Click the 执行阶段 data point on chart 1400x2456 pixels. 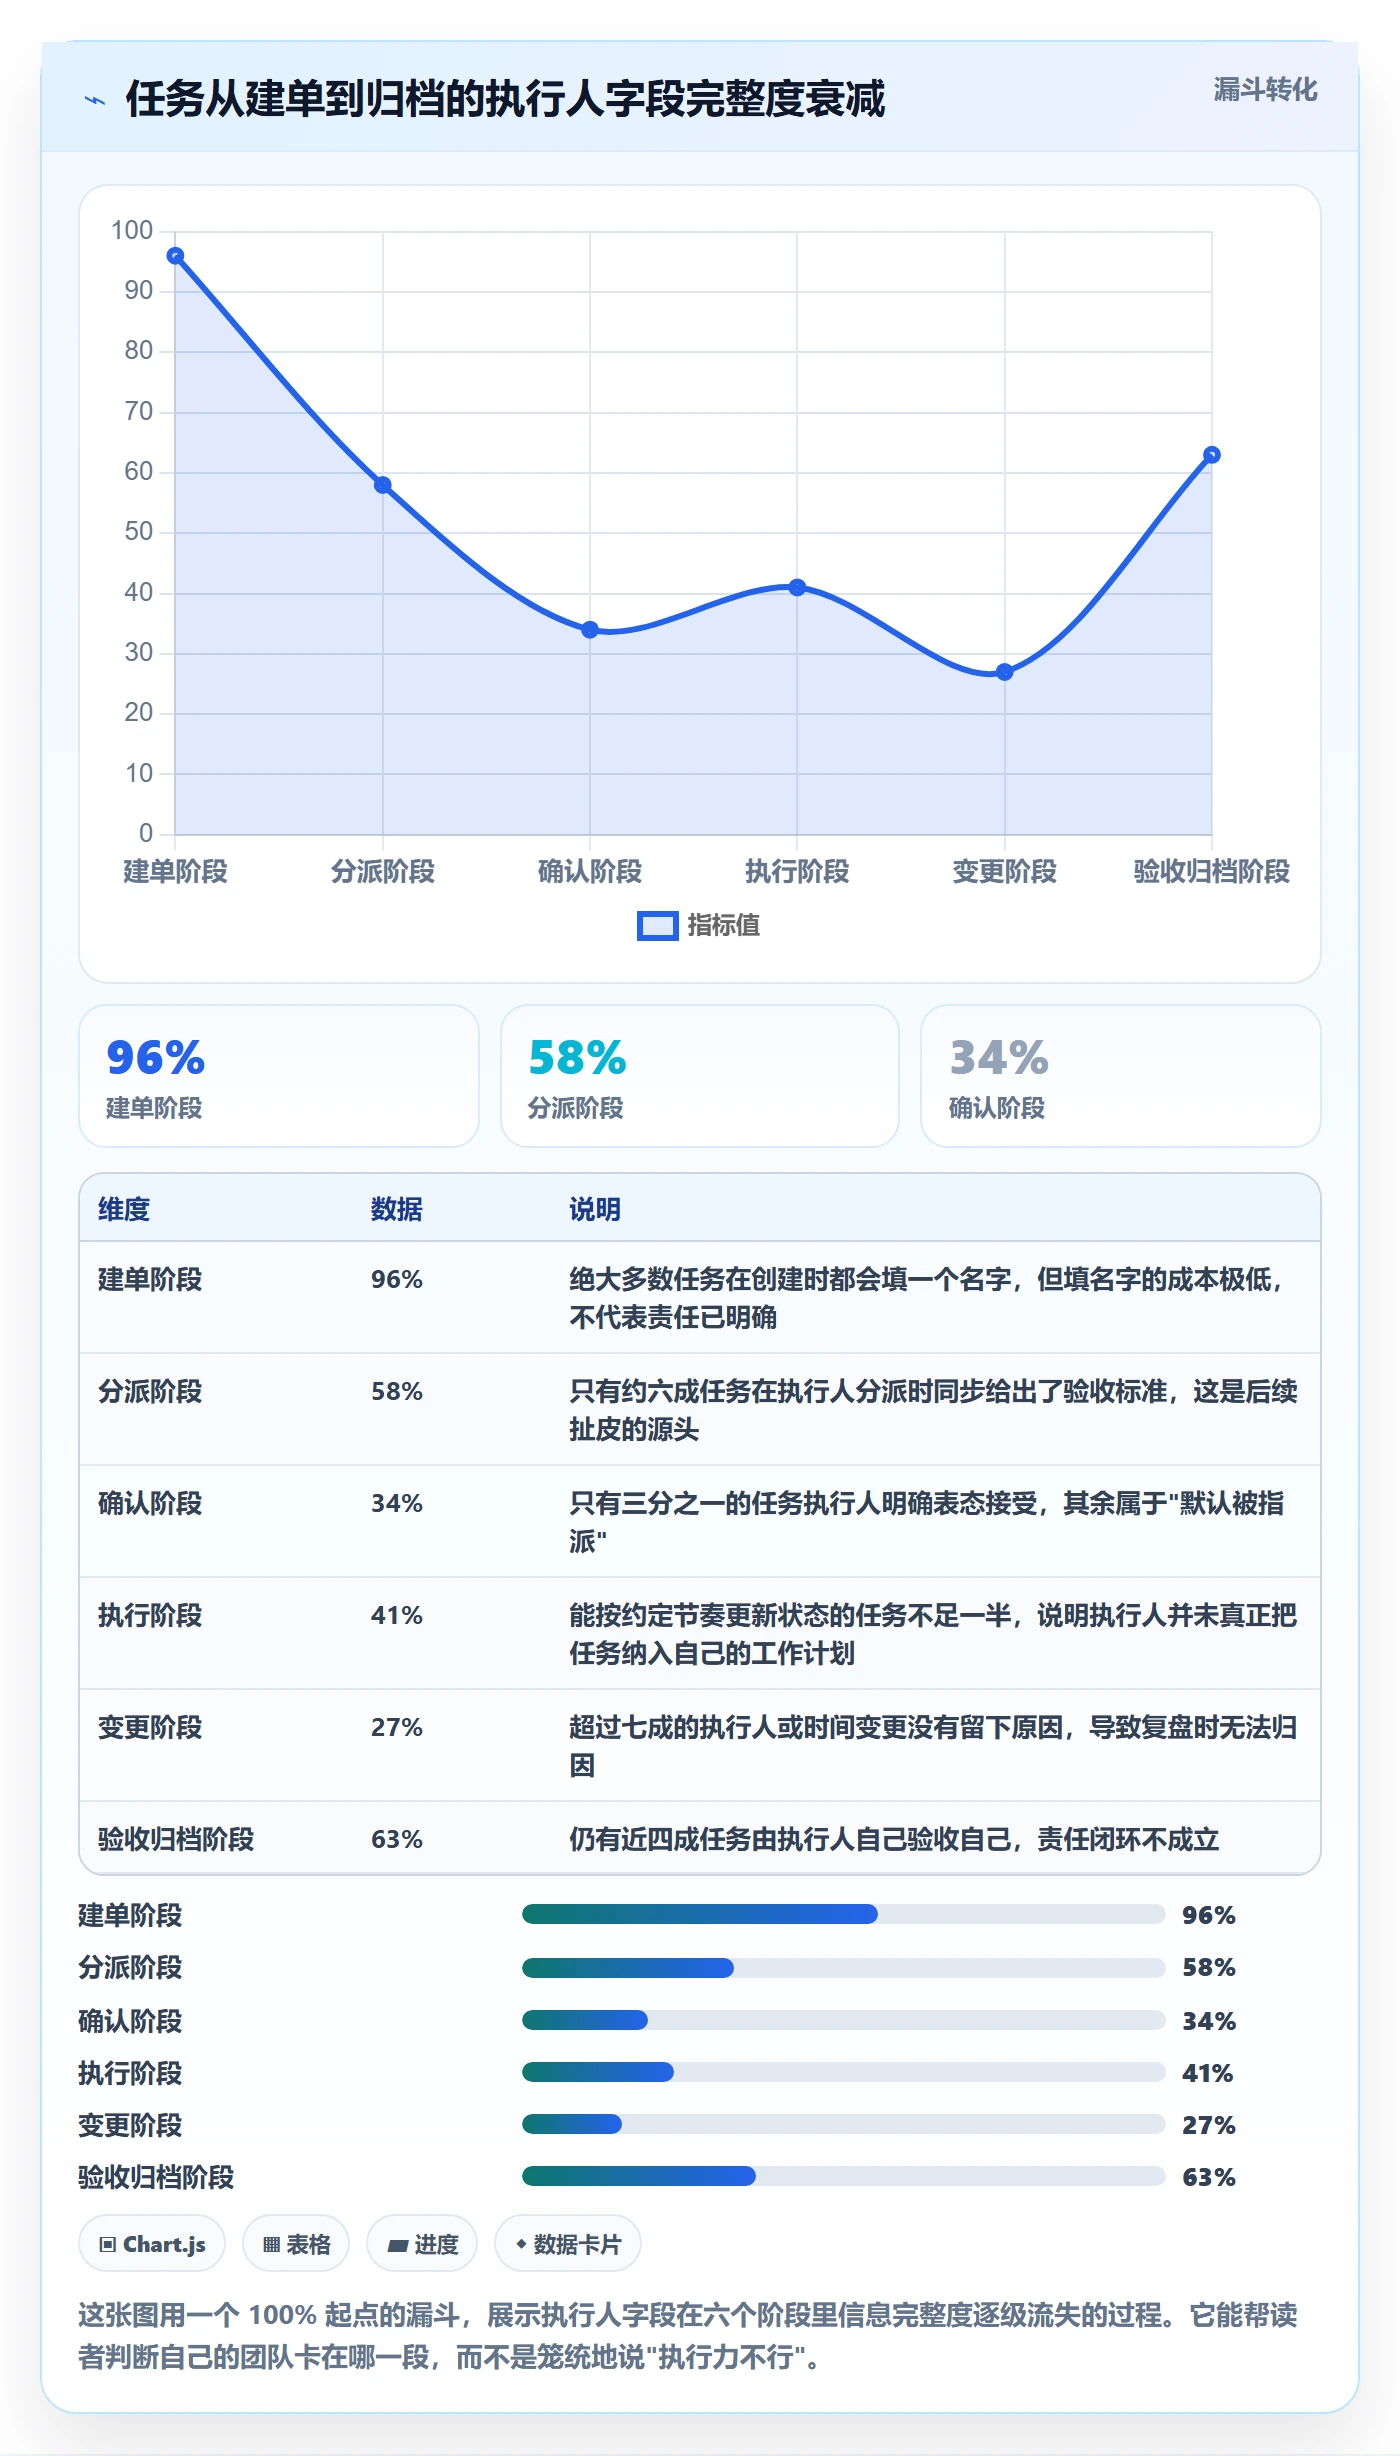point(797,588)
